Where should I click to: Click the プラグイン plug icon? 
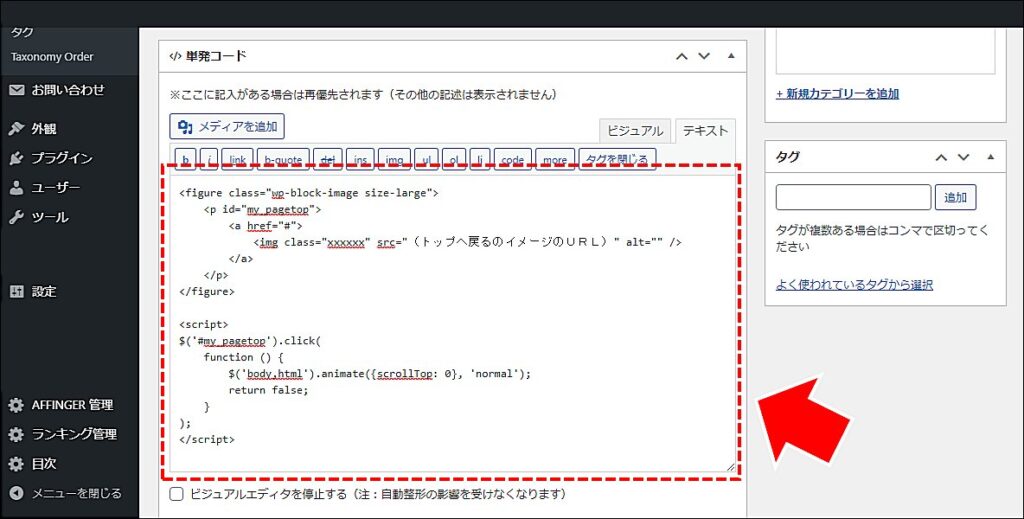click(x=16, y=158)
